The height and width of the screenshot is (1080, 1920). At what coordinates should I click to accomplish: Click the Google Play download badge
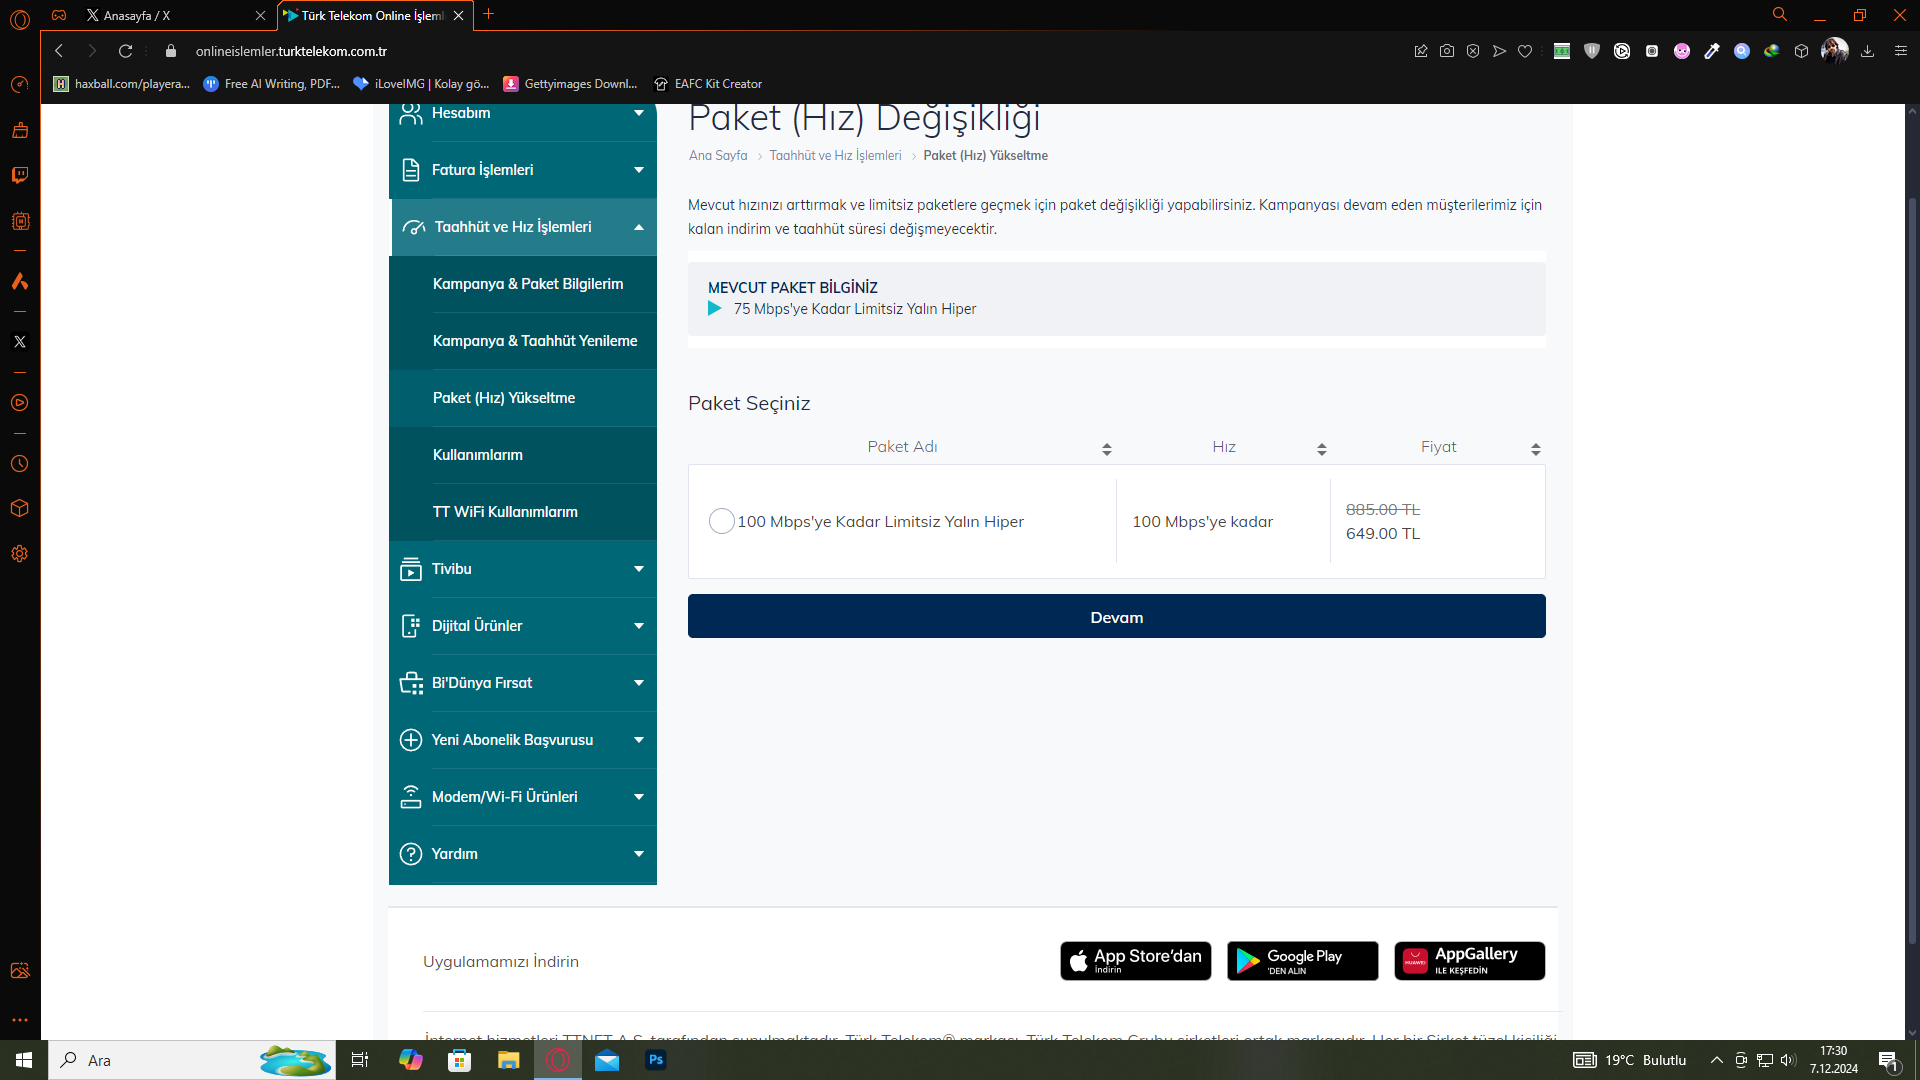(1302, 961)
